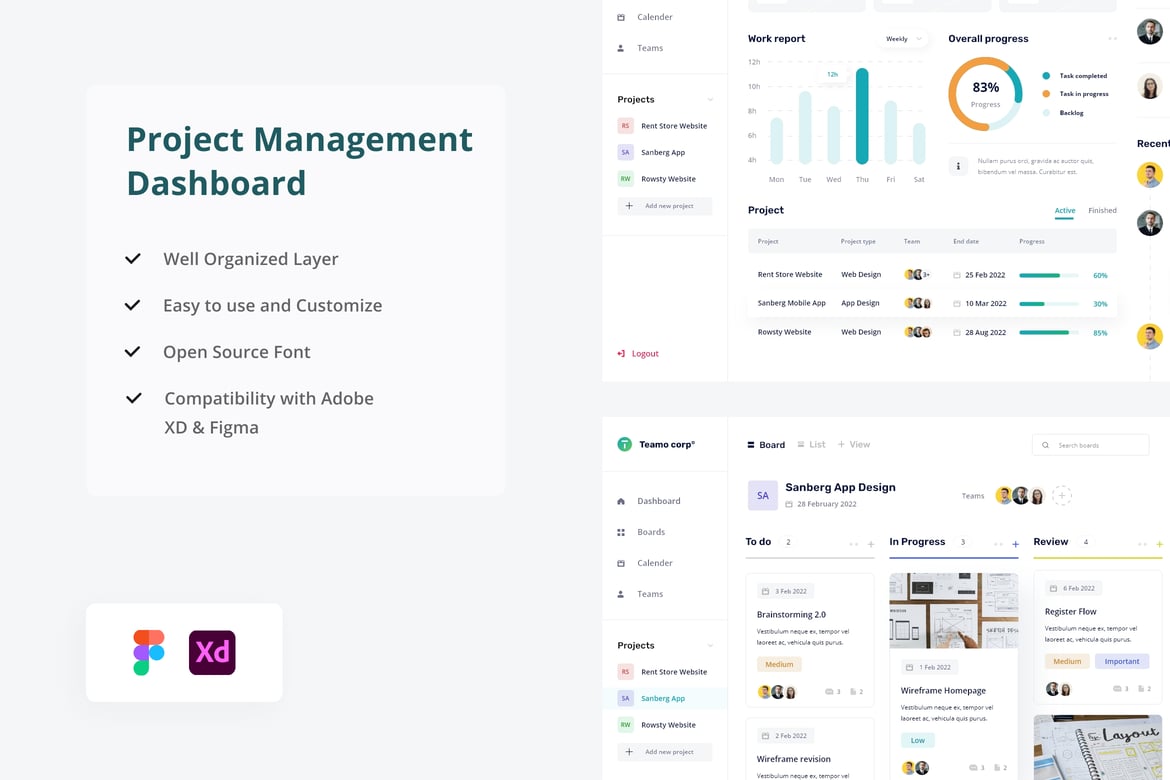Add a team member with dashed plus circle

click(x=1062, y=495)
